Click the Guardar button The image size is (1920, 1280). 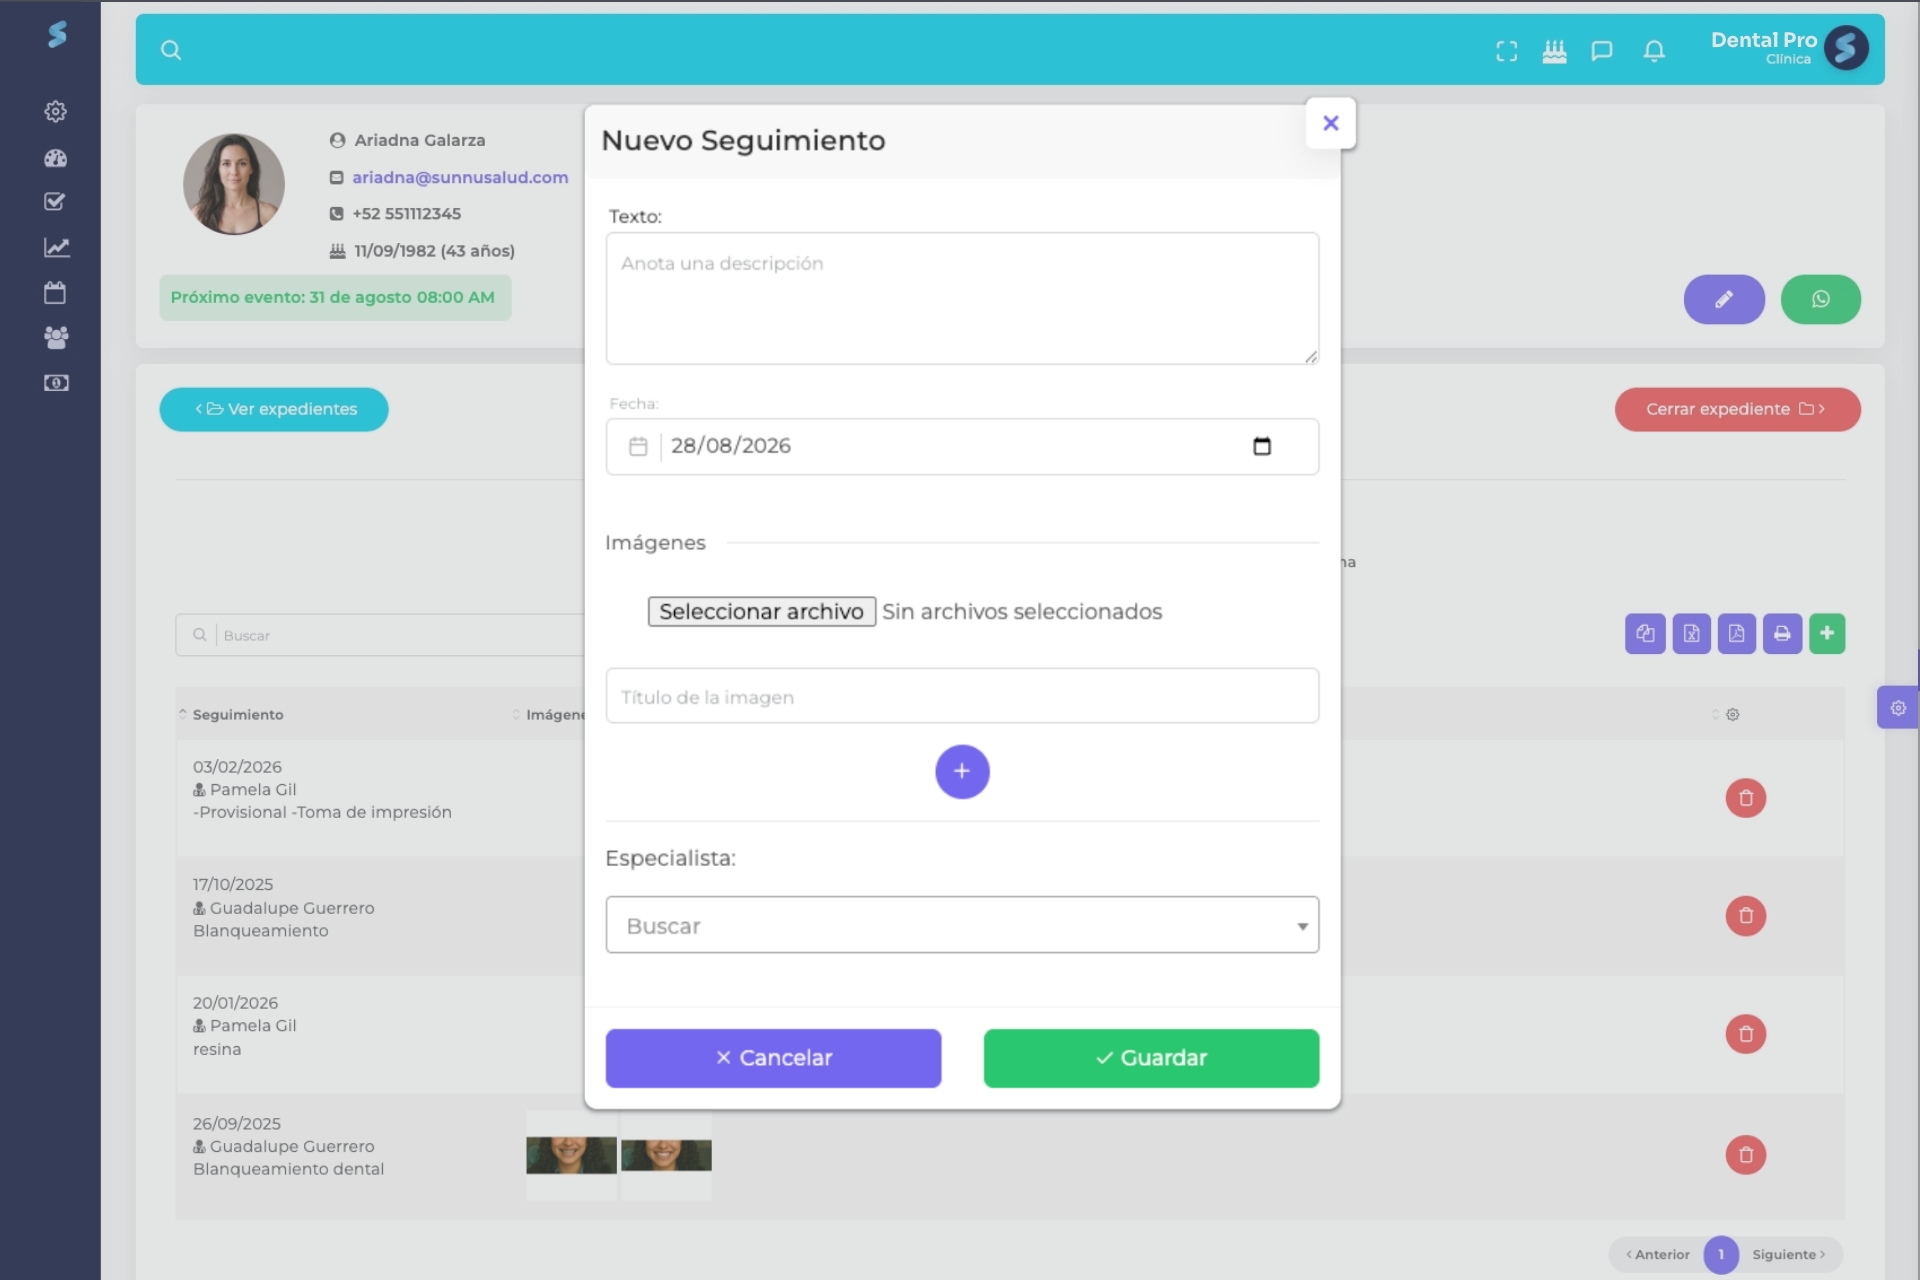click(x=1151, y=1058)
